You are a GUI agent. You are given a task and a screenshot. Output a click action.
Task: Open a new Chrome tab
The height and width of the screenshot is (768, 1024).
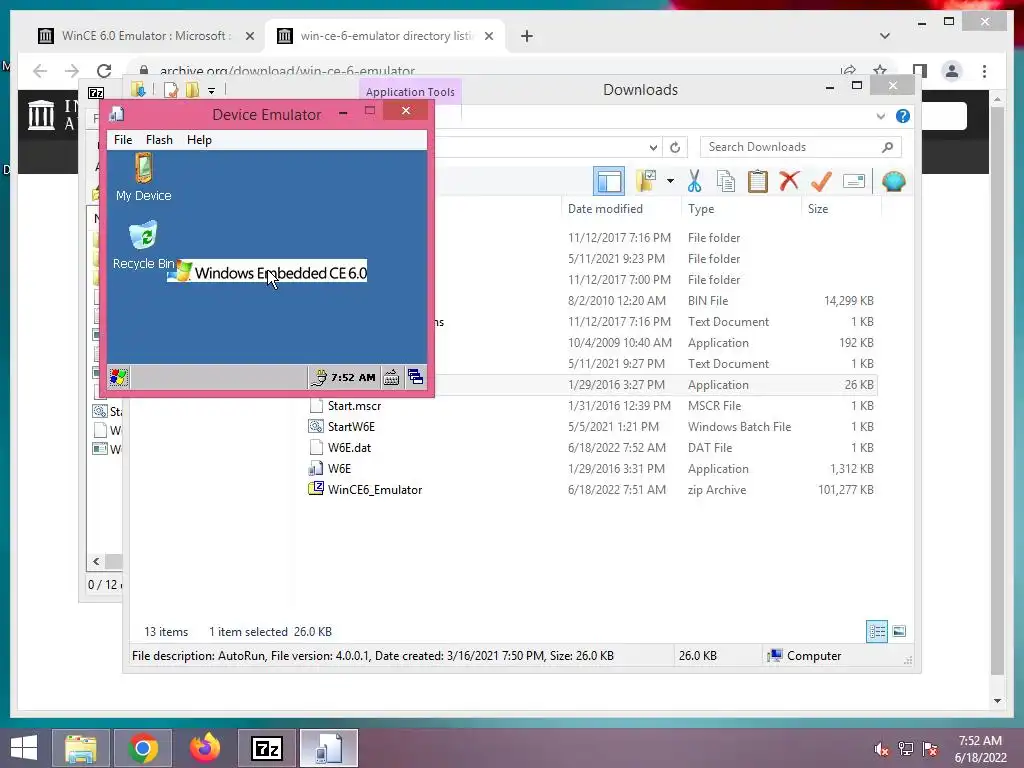coord(526,36)
